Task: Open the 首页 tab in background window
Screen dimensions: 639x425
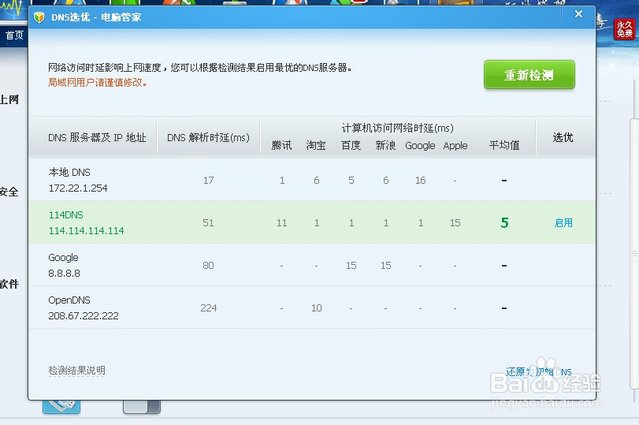Action: point(14,35)
